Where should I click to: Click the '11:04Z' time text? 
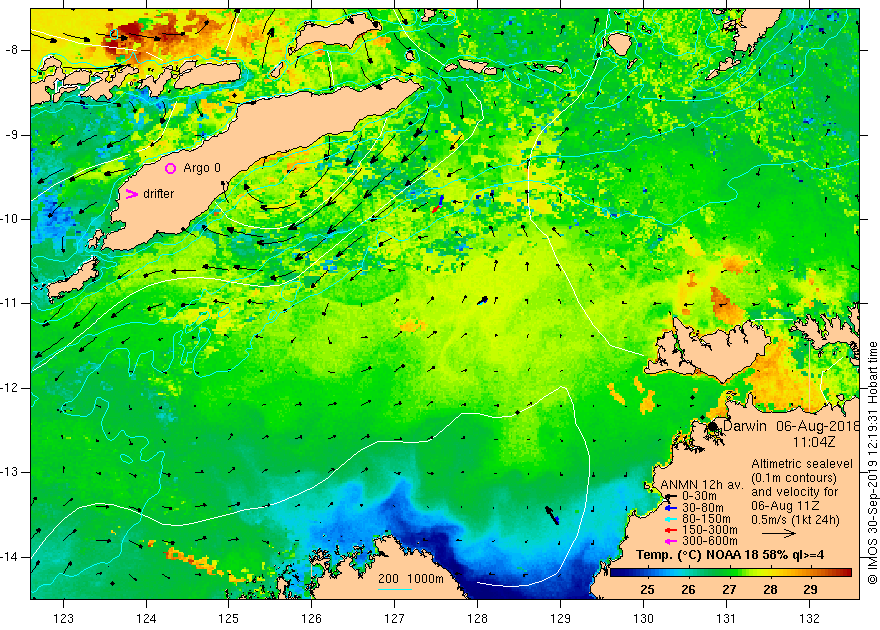[x=814, y=442]
